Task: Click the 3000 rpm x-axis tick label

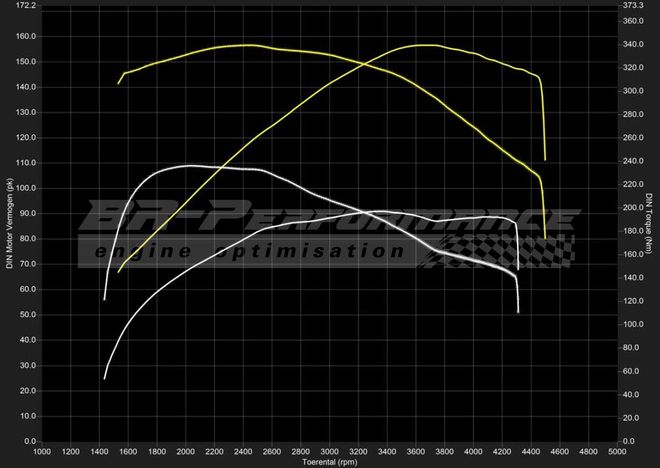Action: click(329, 452)
